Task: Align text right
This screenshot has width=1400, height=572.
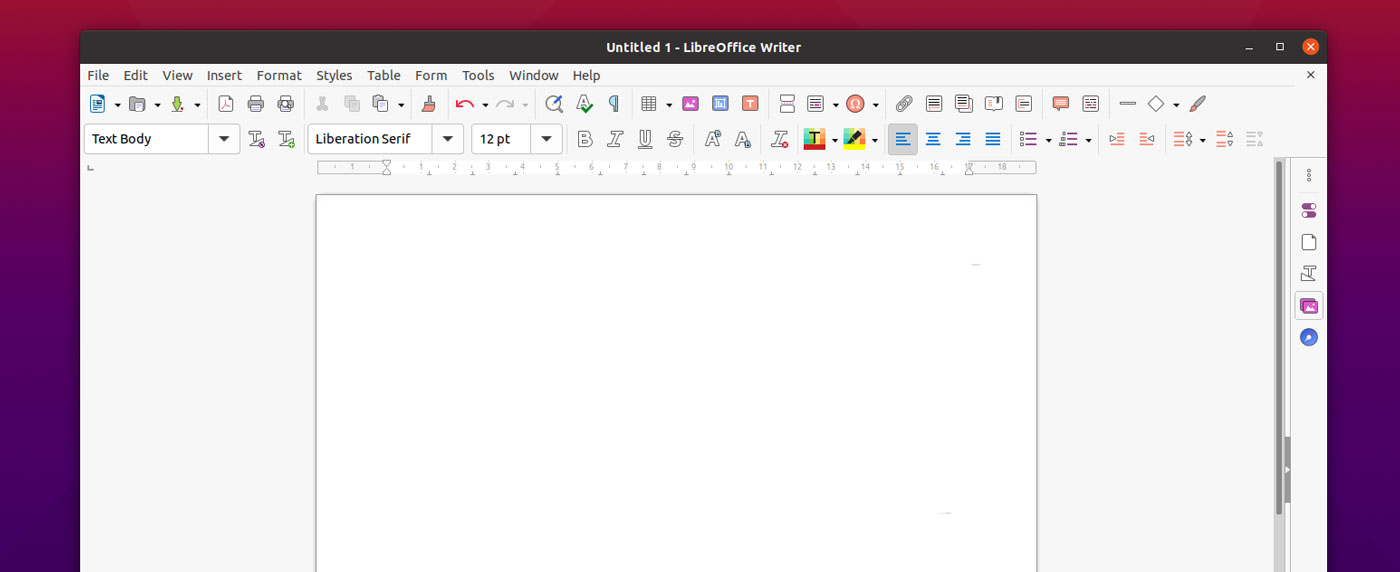Action: tap(963, 139)
